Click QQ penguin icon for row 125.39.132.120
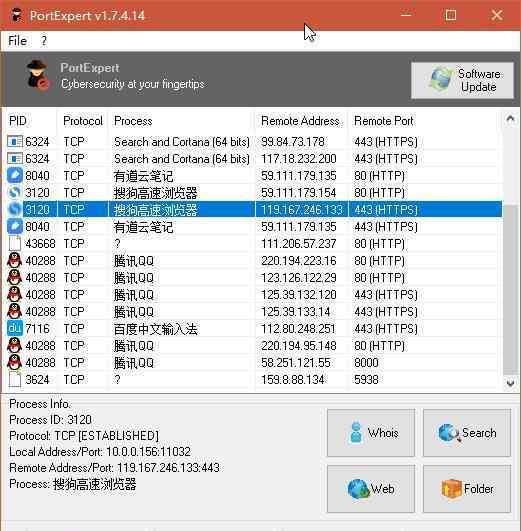The image size is (521, 531). click(15, 294)
